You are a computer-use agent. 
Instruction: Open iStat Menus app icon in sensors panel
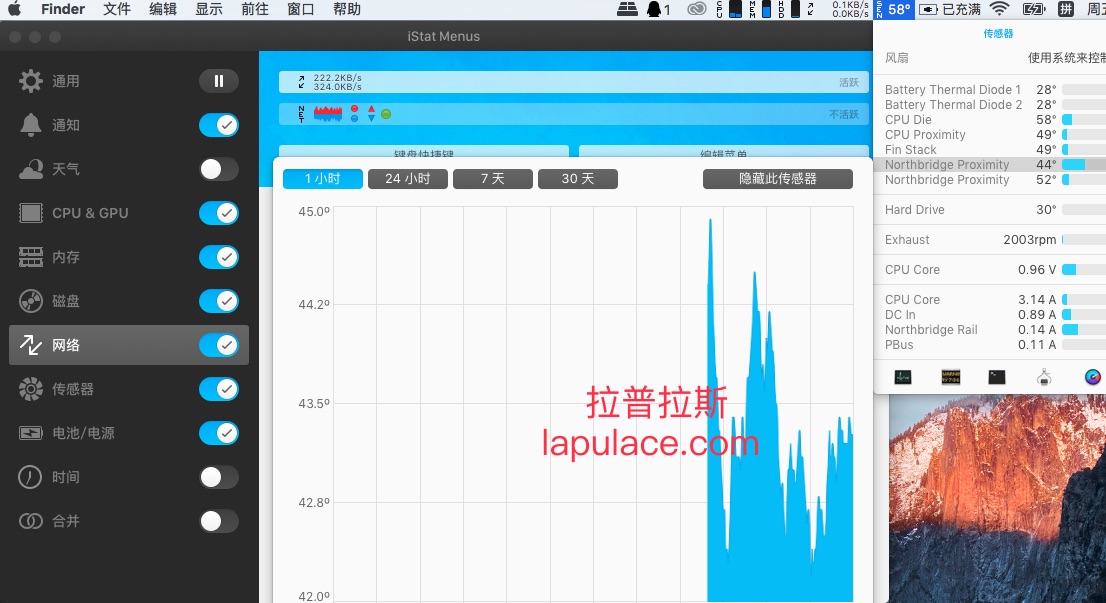(1093, 377)
